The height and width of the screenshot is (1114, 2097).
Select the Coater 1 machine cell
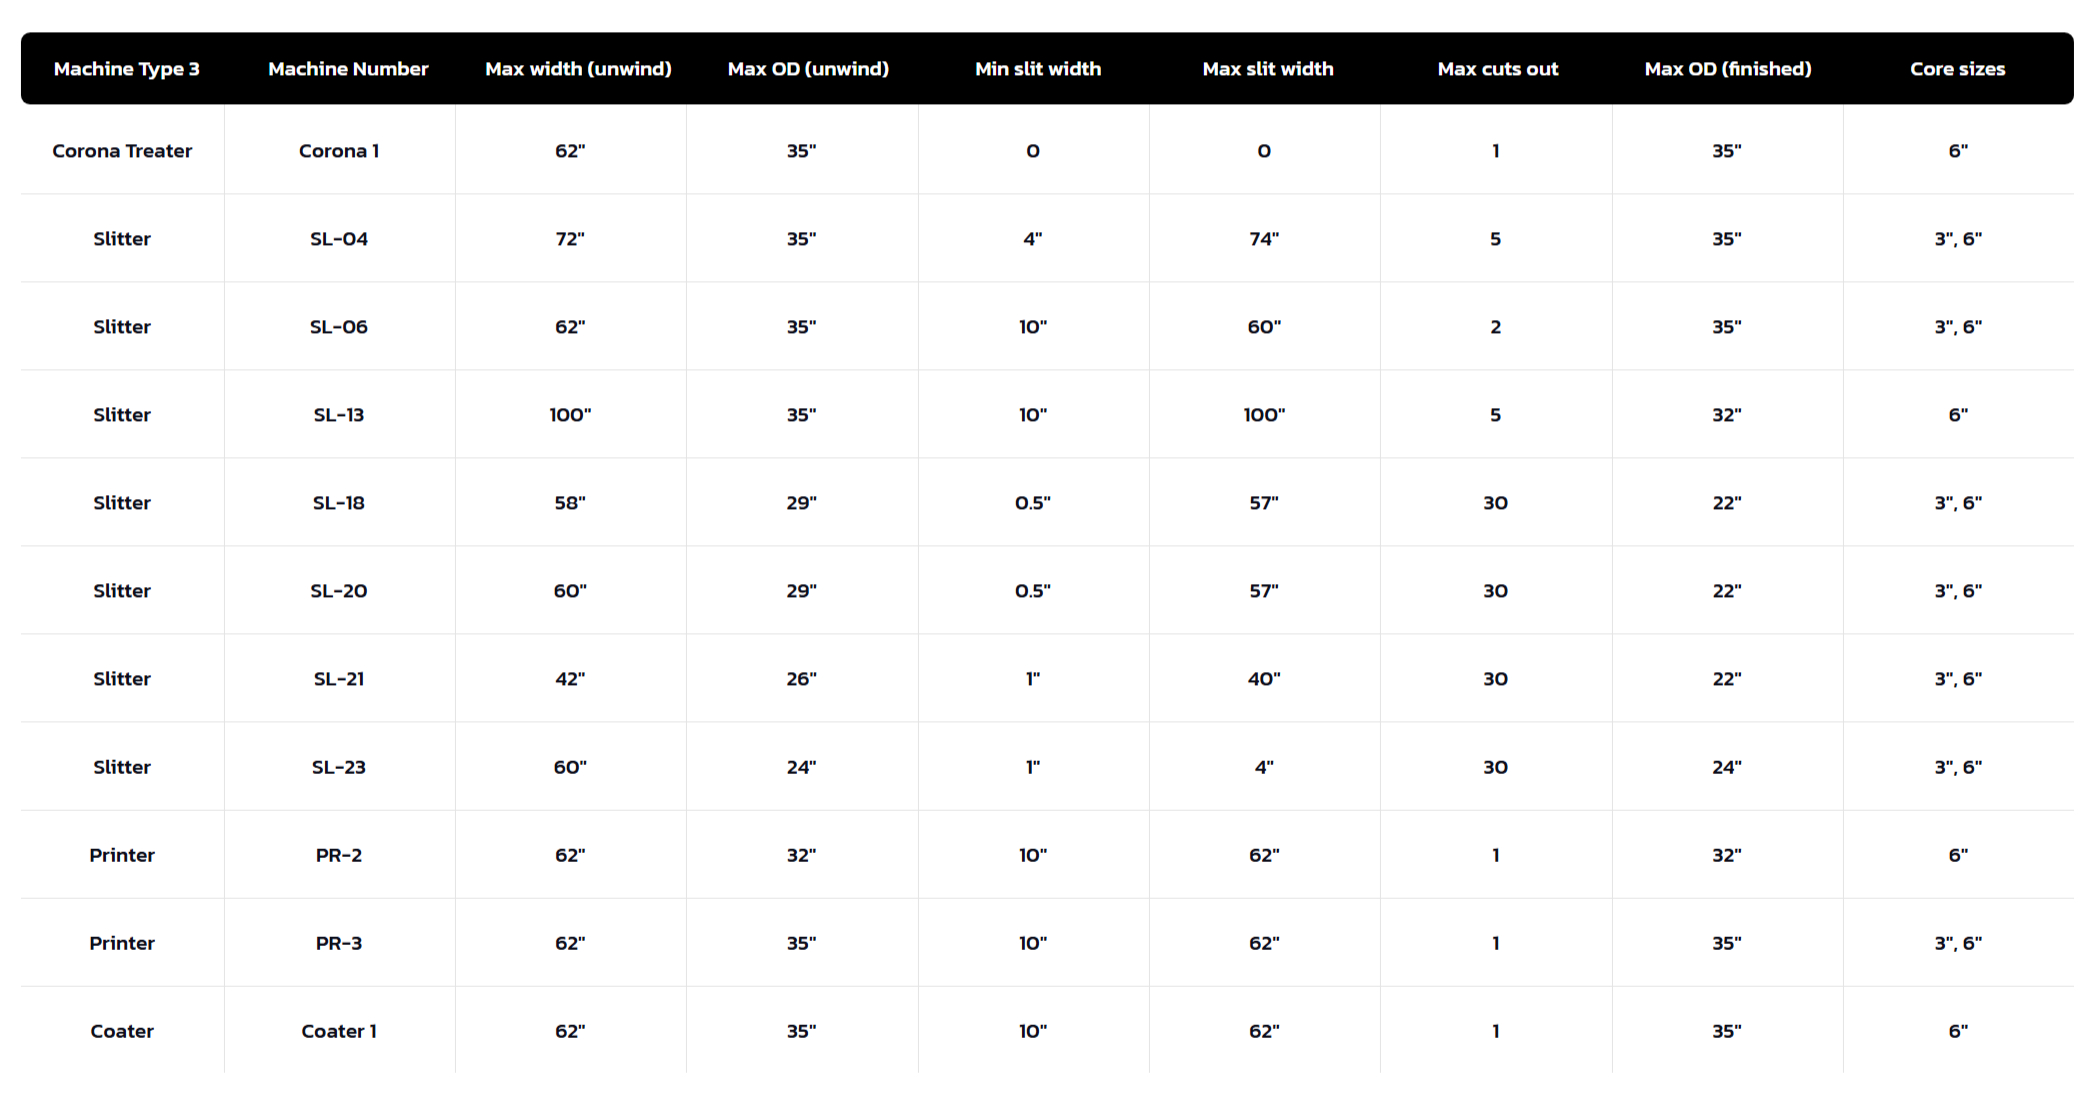coord(339,1031)
